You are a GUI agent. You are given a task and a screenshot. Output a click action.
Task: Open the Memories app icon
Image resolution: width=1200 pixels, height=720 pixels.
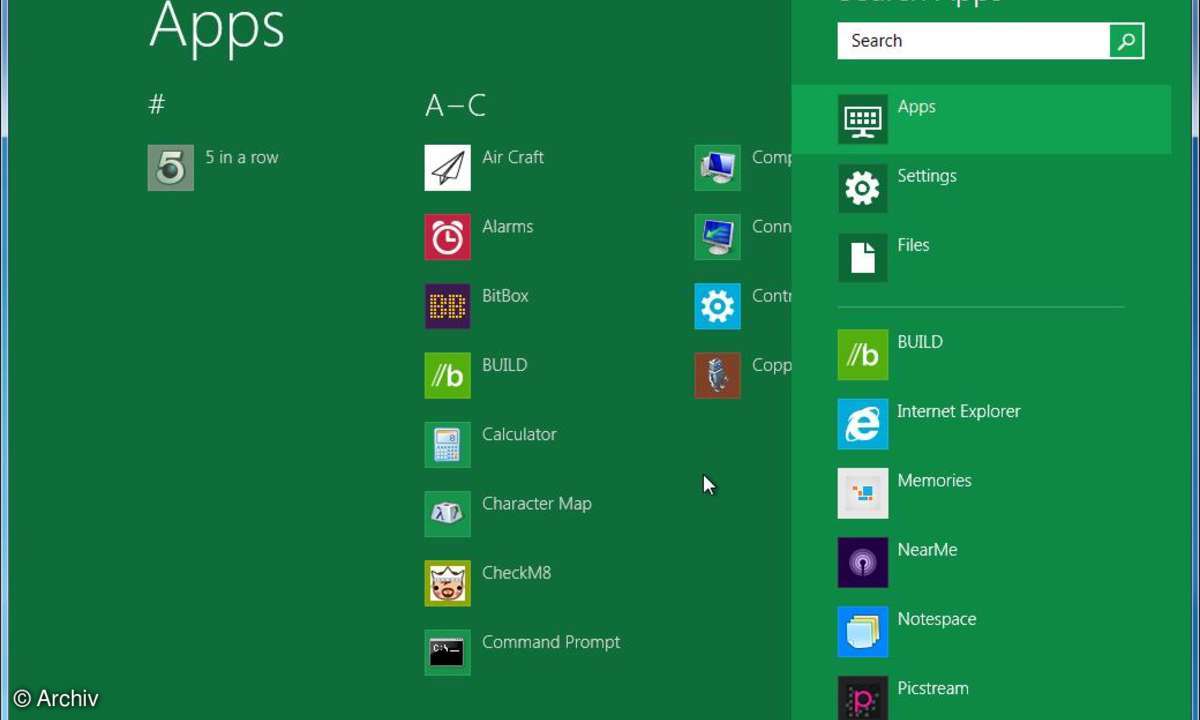(x=862, y=493)
